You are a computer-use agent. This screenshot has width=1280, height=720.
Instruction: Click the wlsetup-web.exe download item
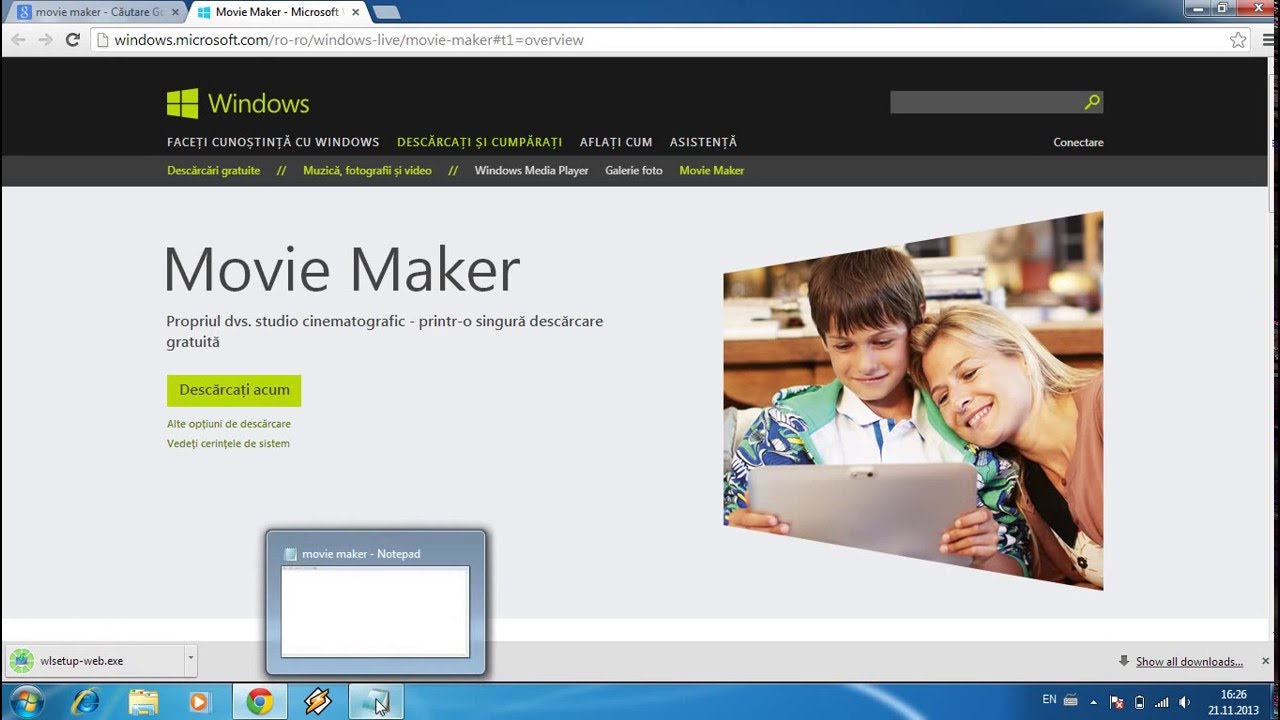click(x=96, y=660)
